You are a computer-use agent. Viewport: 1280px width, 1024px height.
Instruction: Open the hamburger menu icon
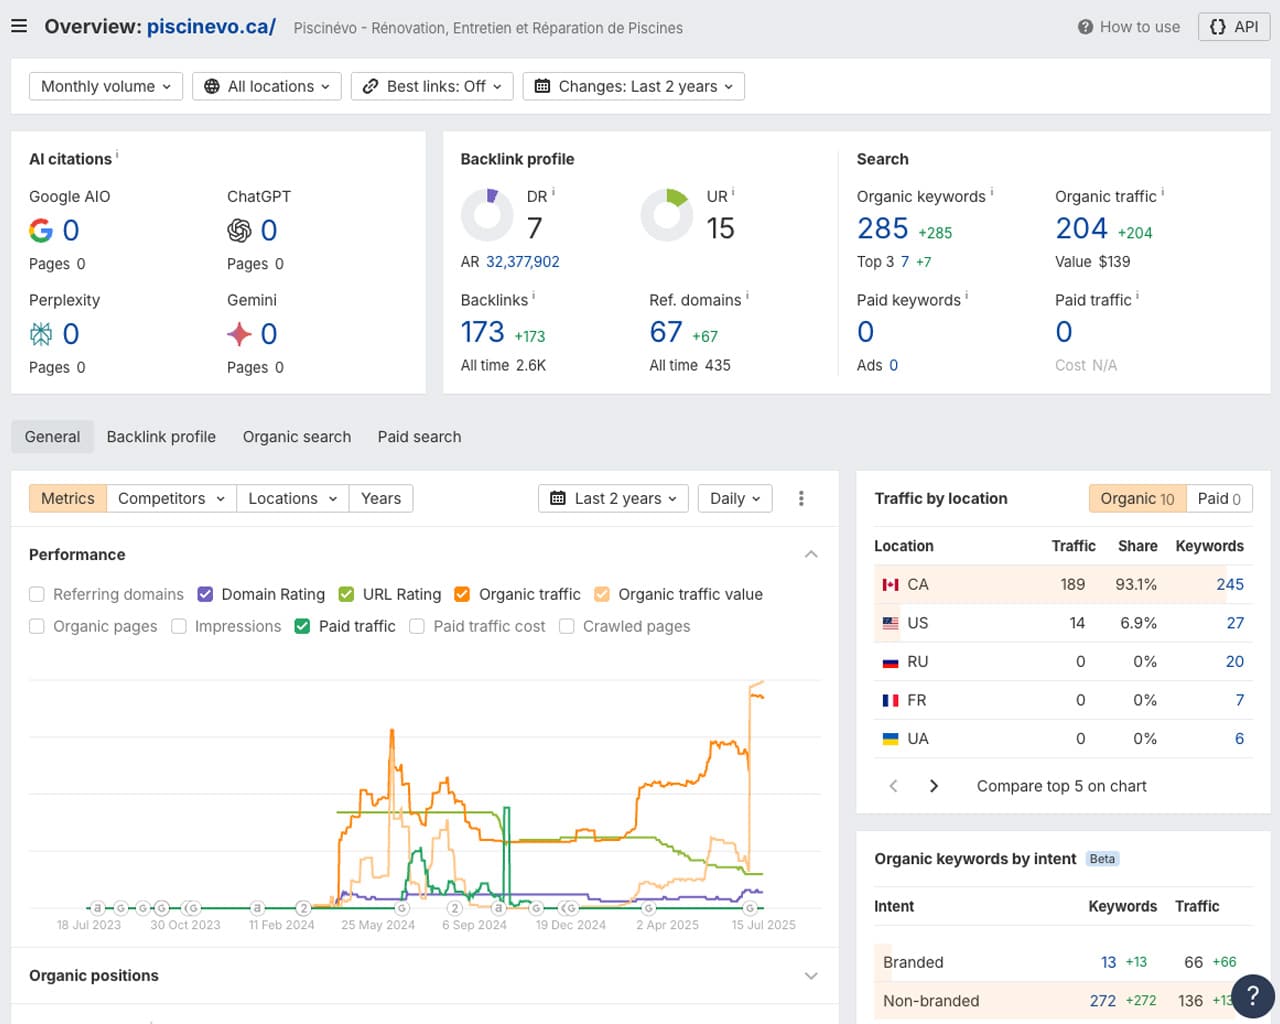pyautogui.click(x=19, y=26)
